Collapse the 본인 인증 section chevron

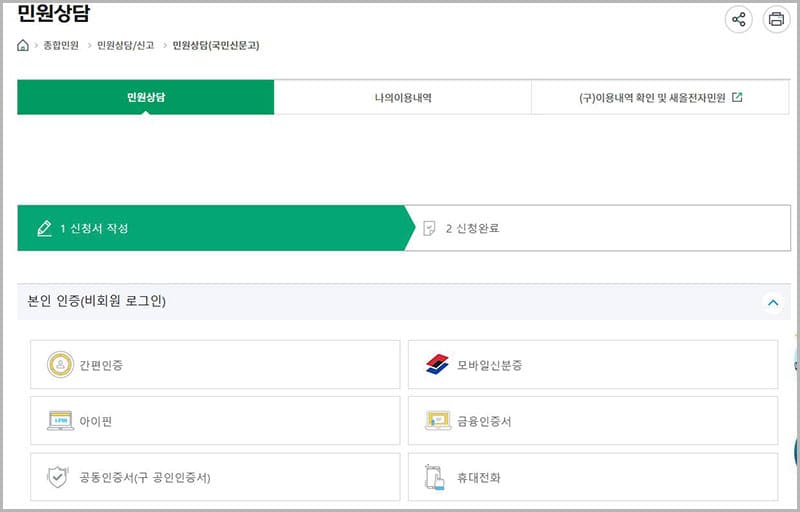click(771, 301)
